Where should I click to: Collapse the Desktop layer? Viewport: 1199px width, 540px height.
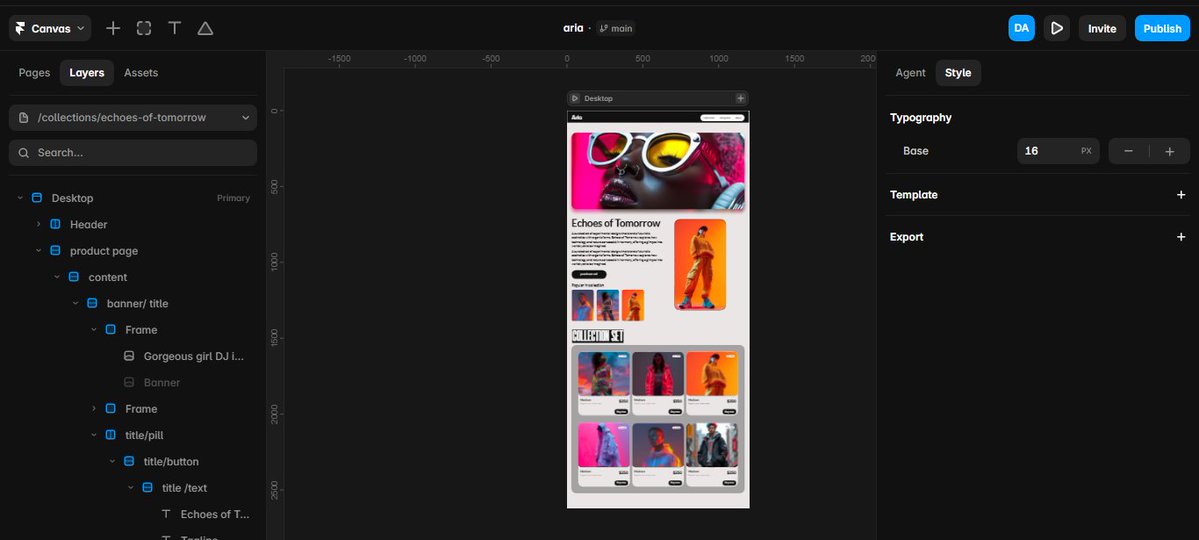click(20, 198)
